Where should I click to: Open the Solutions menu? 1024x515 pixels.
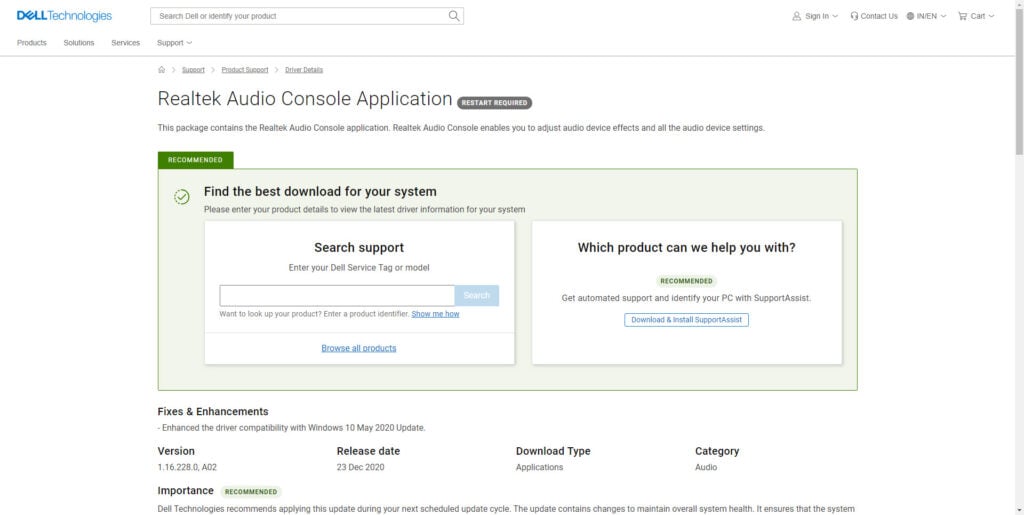(79, 43)
